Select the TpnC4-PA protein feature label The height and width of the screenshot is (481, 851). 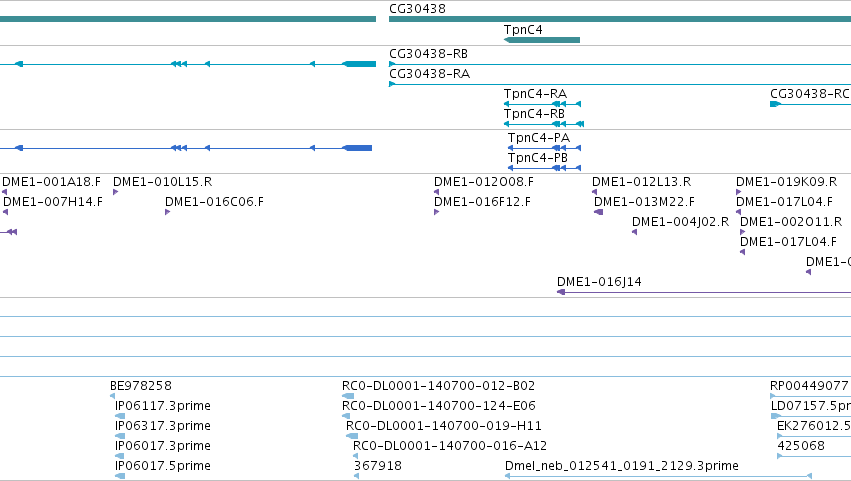[538, 138]
